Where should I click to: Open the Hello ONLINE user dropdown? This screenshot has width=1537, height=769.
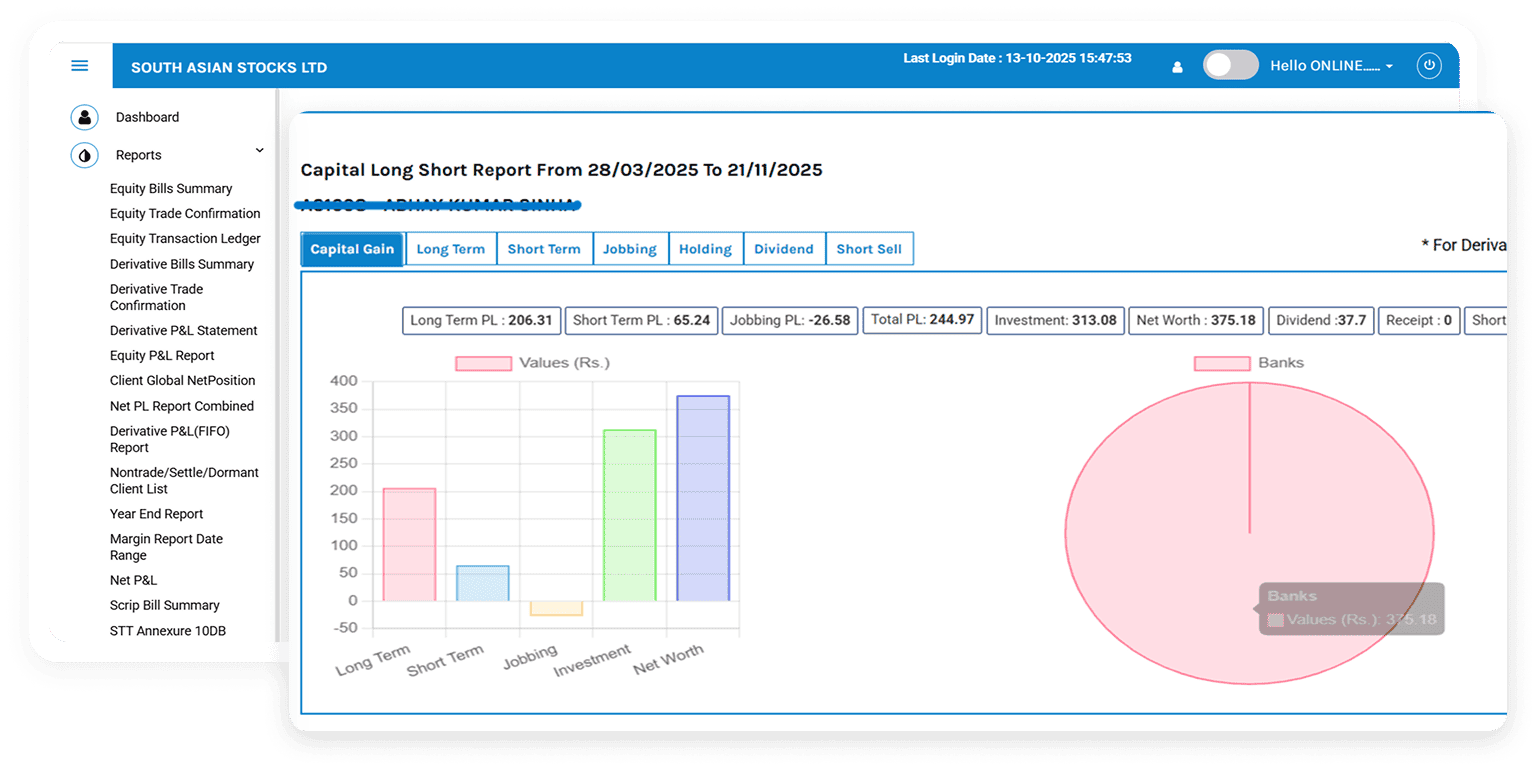(1331, 66)
